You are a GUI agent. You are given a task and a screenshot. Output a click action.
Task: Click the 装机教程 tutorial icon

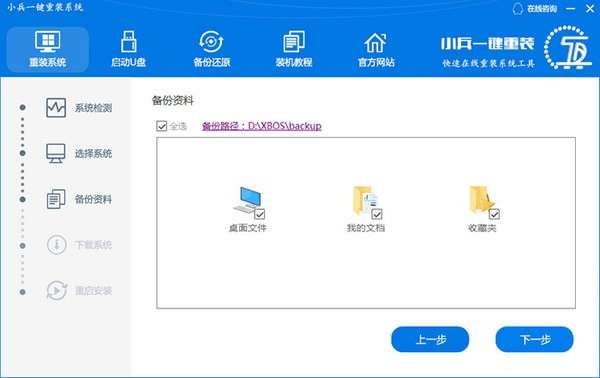tap(294, 42)
